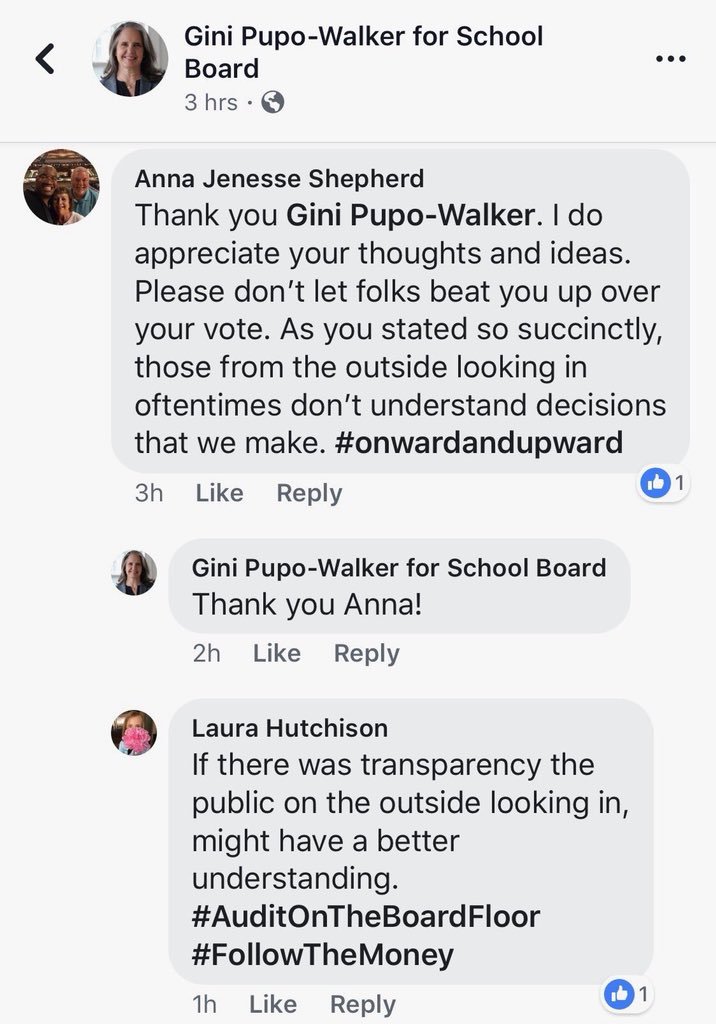
Task: View Anna Jenesse Shepherd's profile photo
Action: pyautogui.click(x=61, y=187)
